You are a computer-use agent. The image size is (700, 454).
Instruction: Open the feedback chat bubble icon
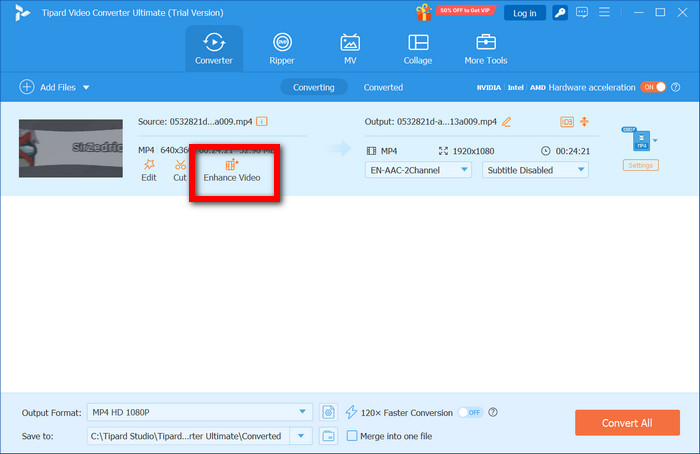(584, 13)
